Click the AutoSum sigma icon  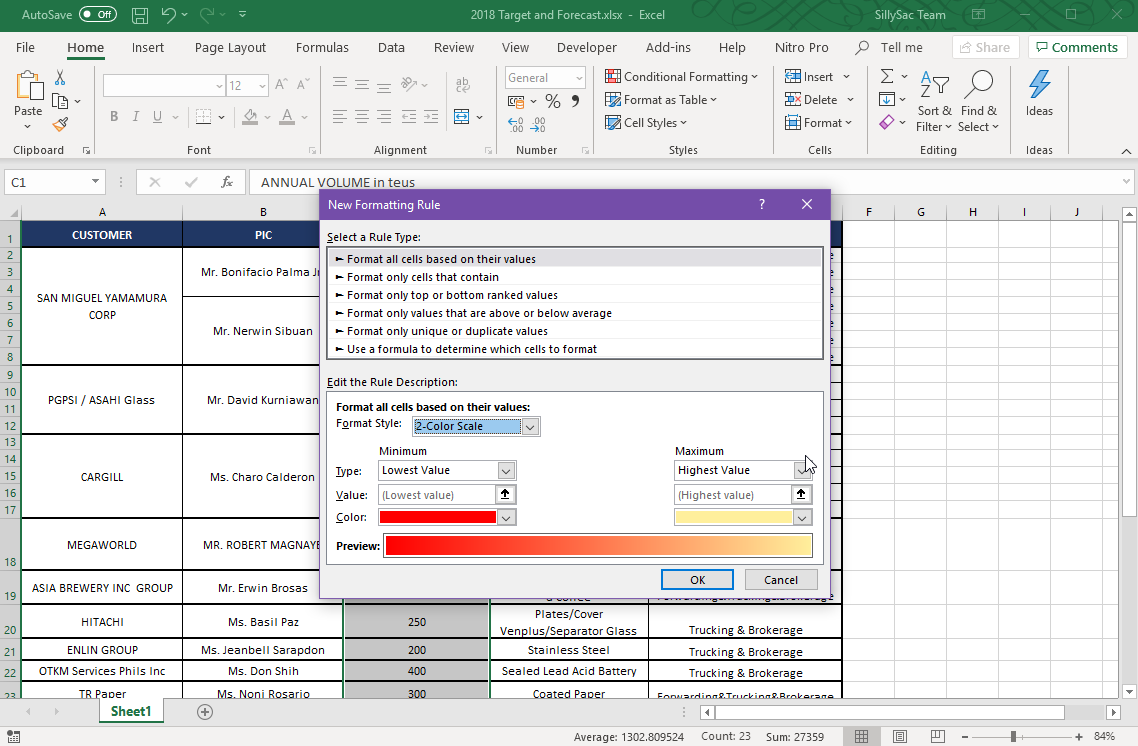[886, 76]
